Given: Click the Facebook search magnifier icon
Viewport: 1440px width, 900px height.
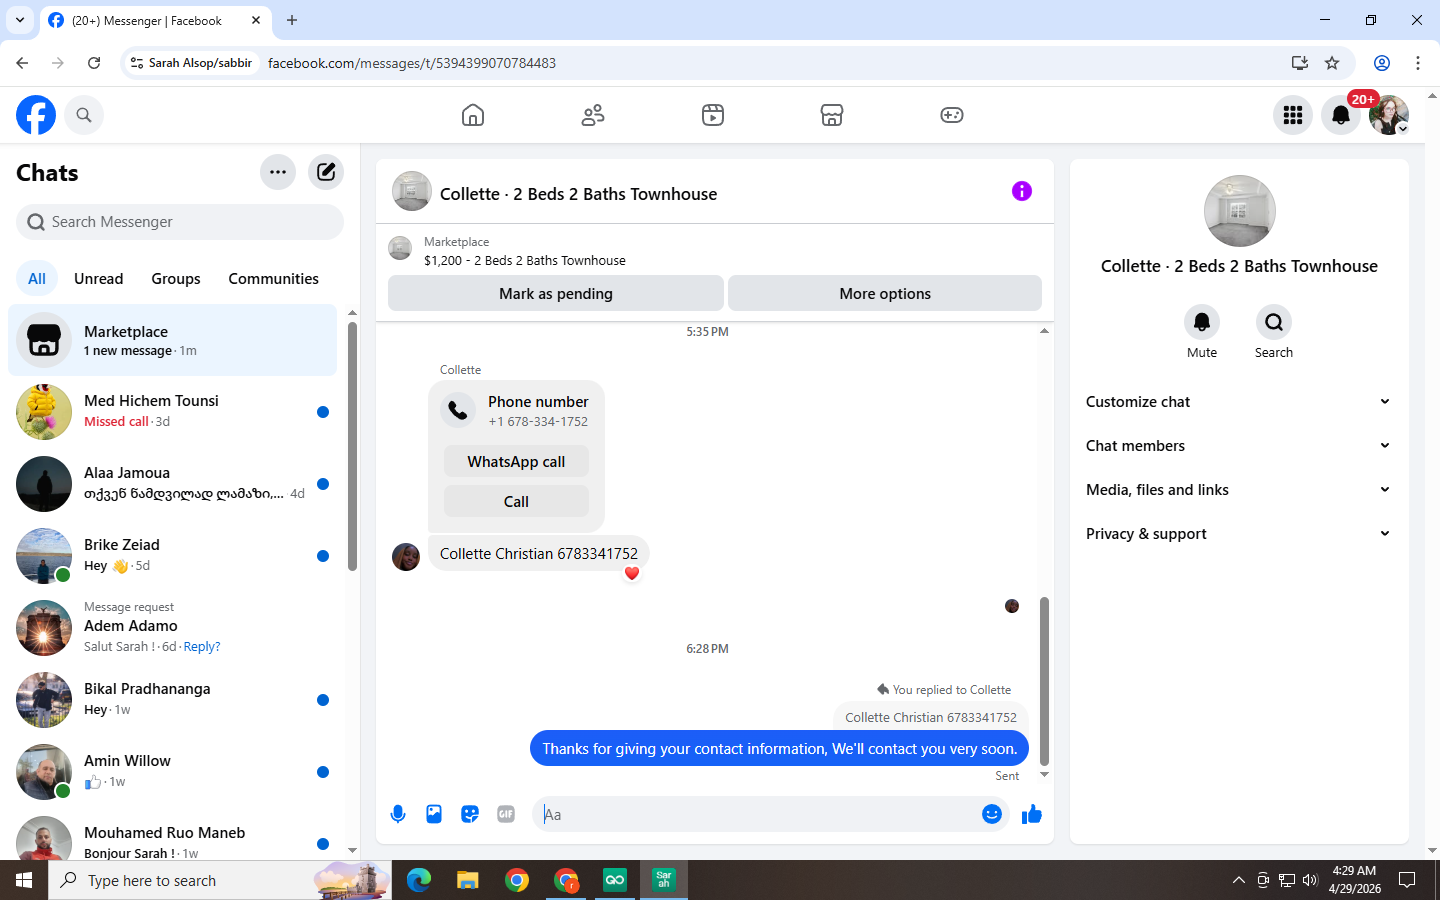Looking at the screenshot, I should point(84,115).
